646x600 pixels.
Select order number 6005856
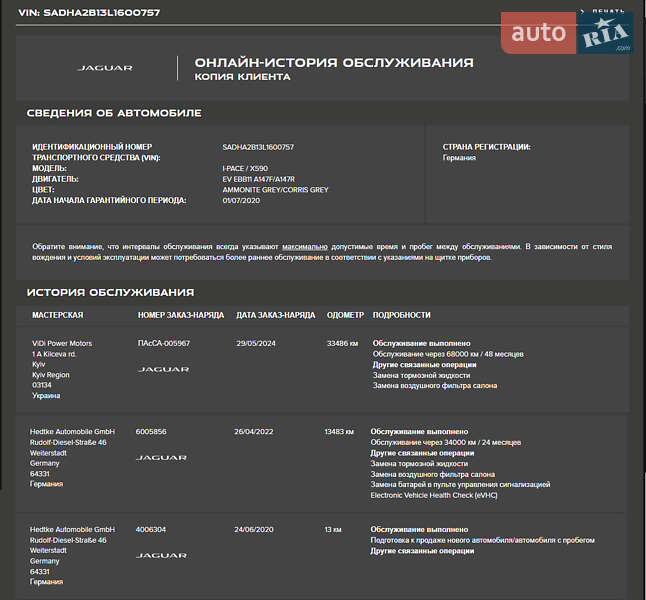(x=151, y=431)
